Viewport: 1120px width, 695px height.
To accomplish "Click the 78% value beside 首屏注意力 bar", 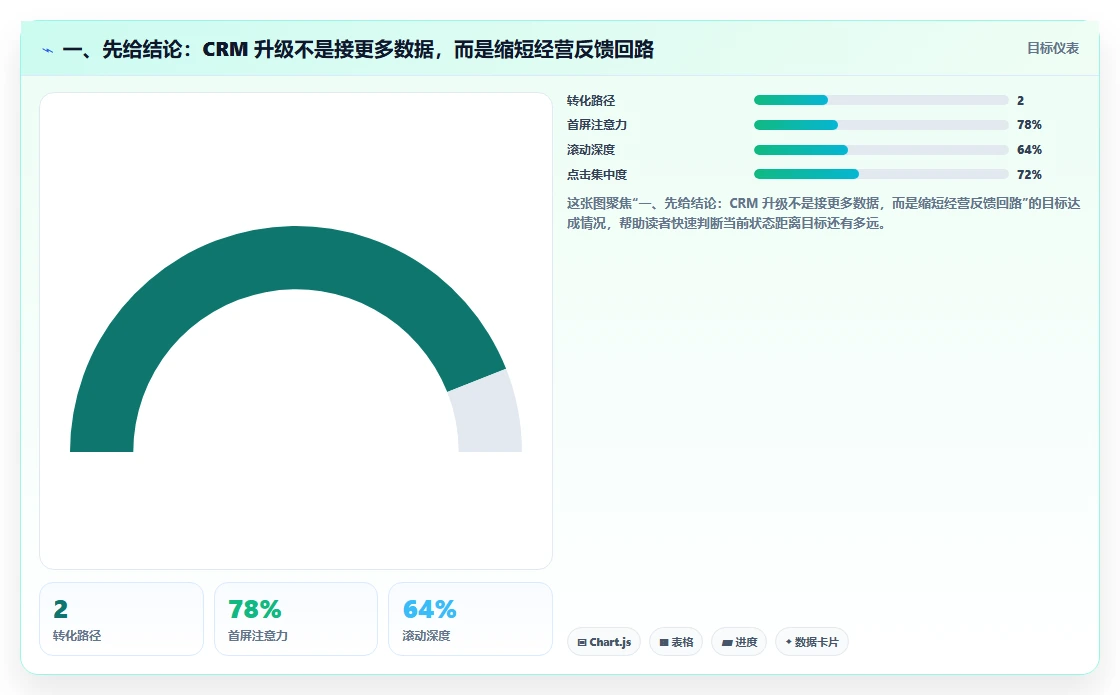I will (1029, 125).
